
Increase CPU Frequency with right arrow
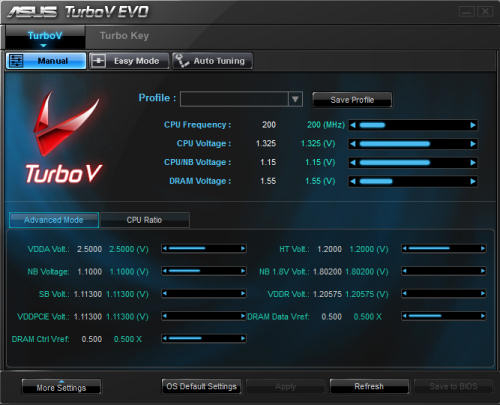tap(473, 125)
